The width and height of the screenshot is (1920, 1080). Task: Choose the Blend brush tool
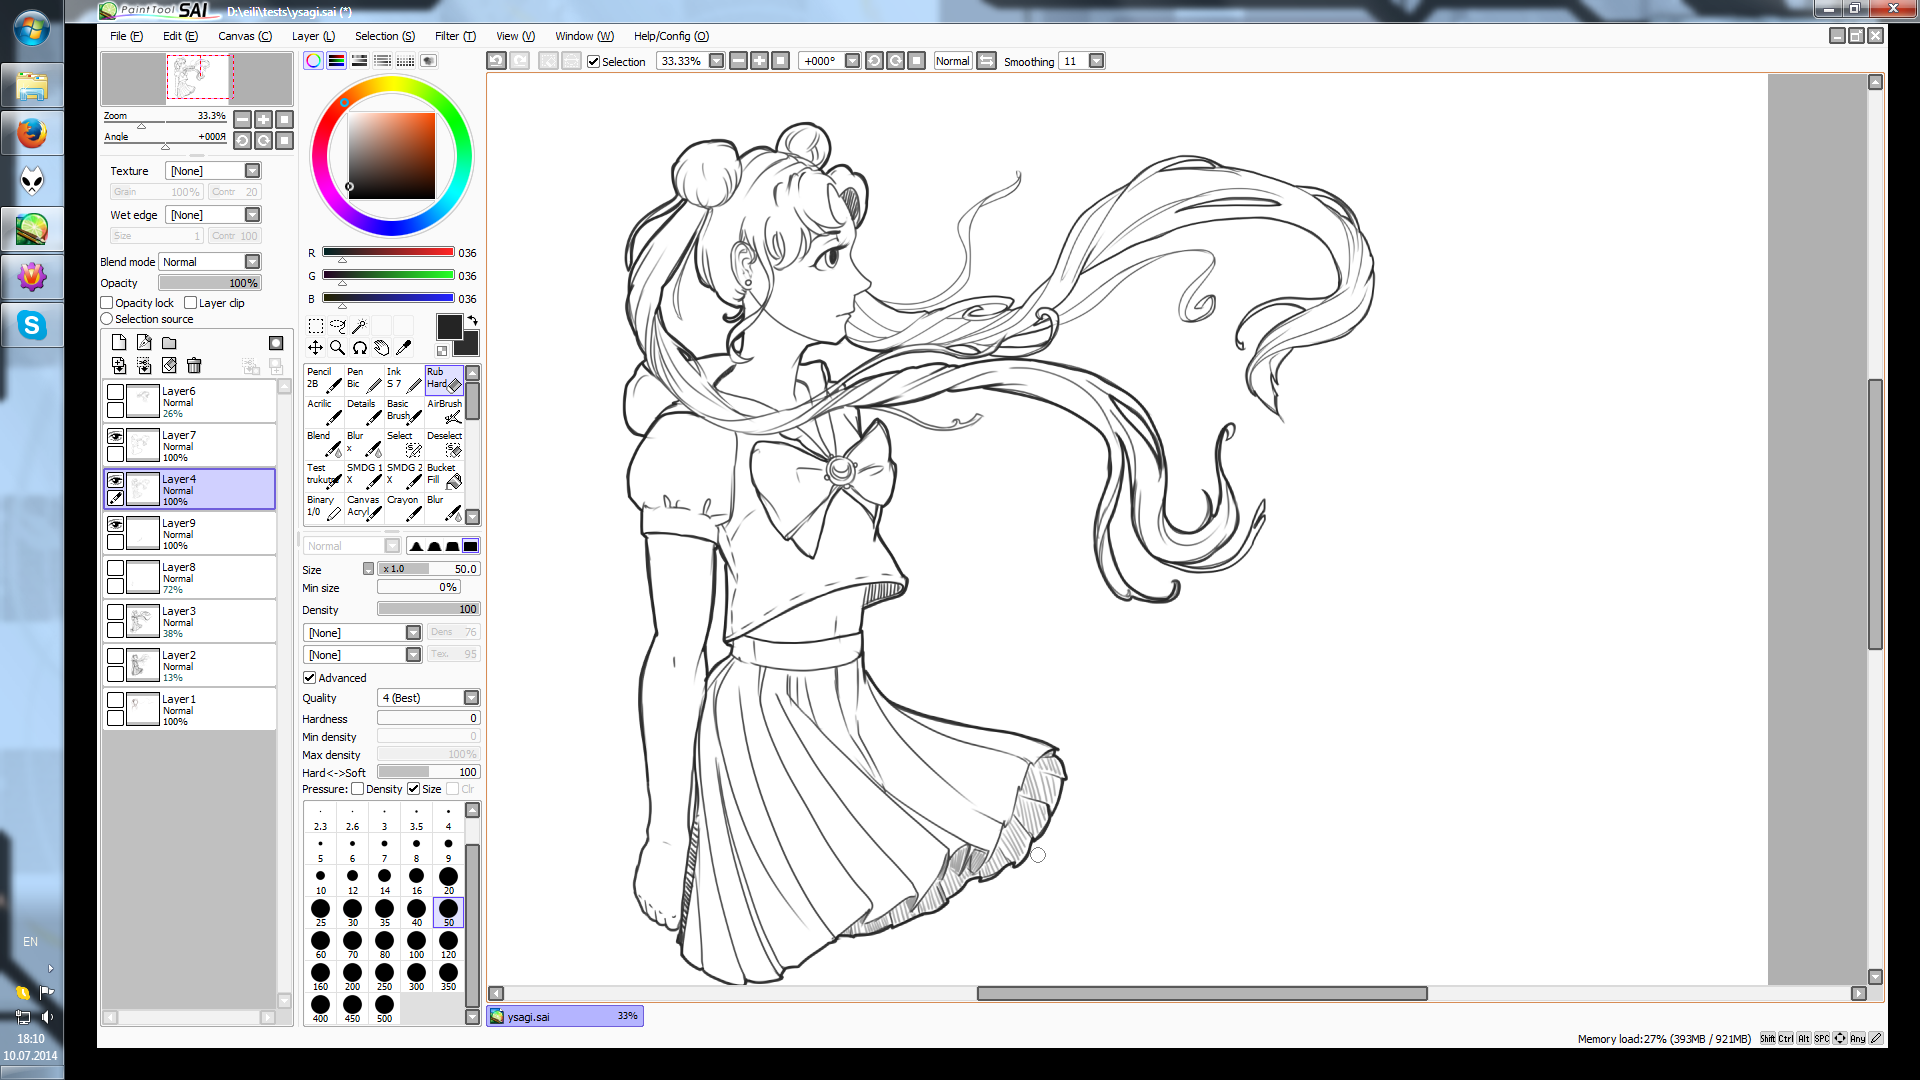[x=324, y=443]
